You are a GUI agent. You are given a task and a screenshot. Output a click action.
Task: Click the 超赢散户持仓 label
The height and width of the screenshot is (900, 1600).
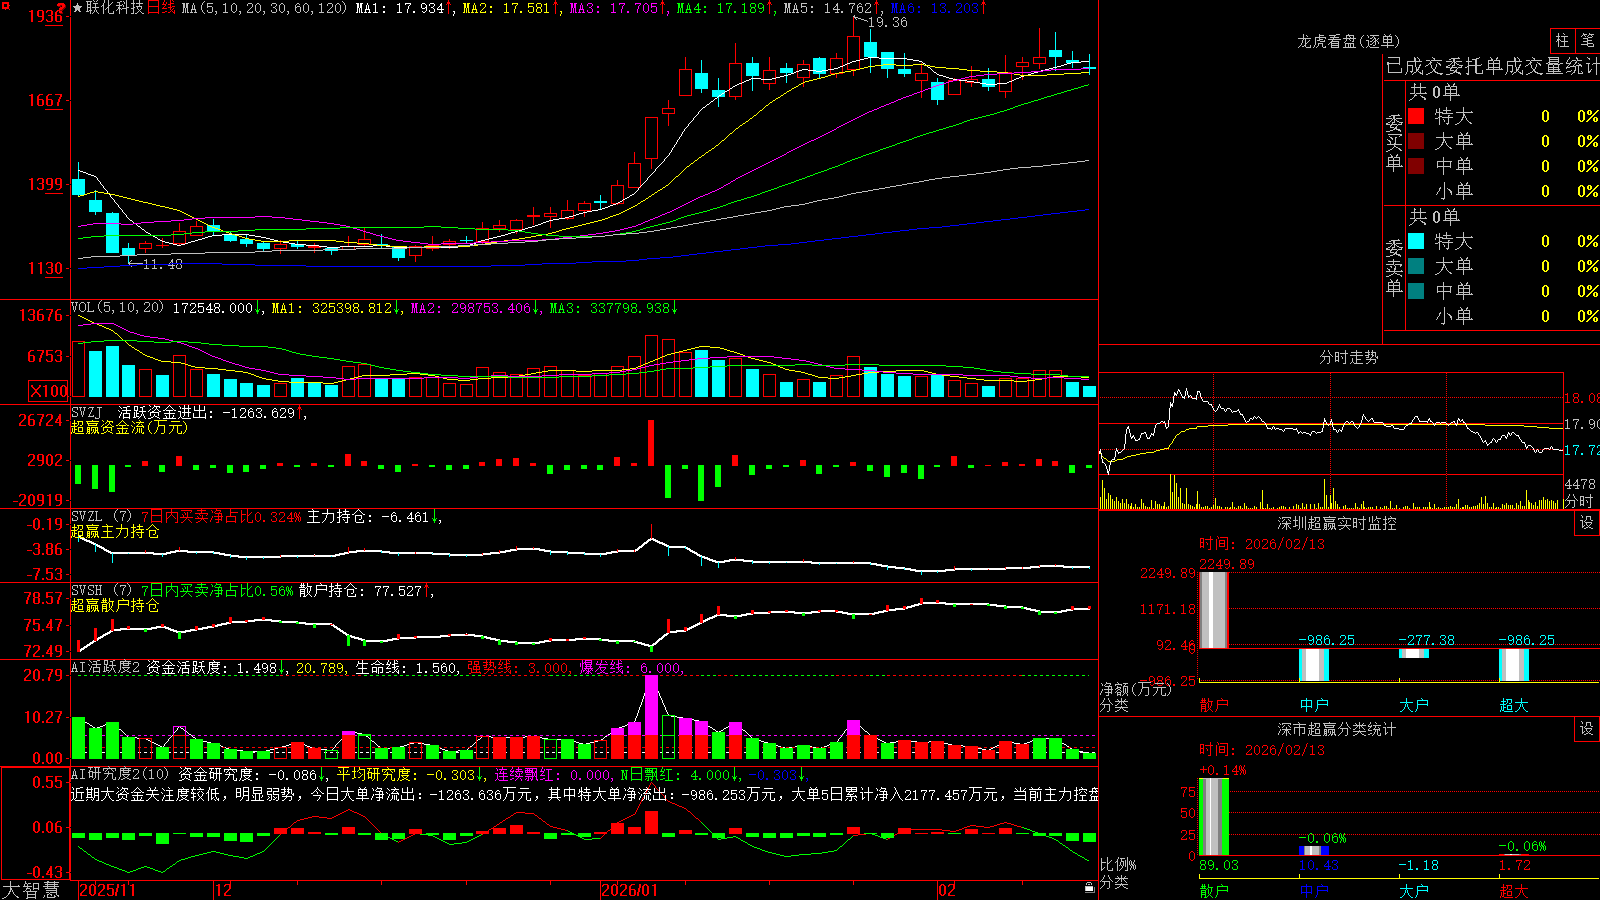(x=115, y=605)
